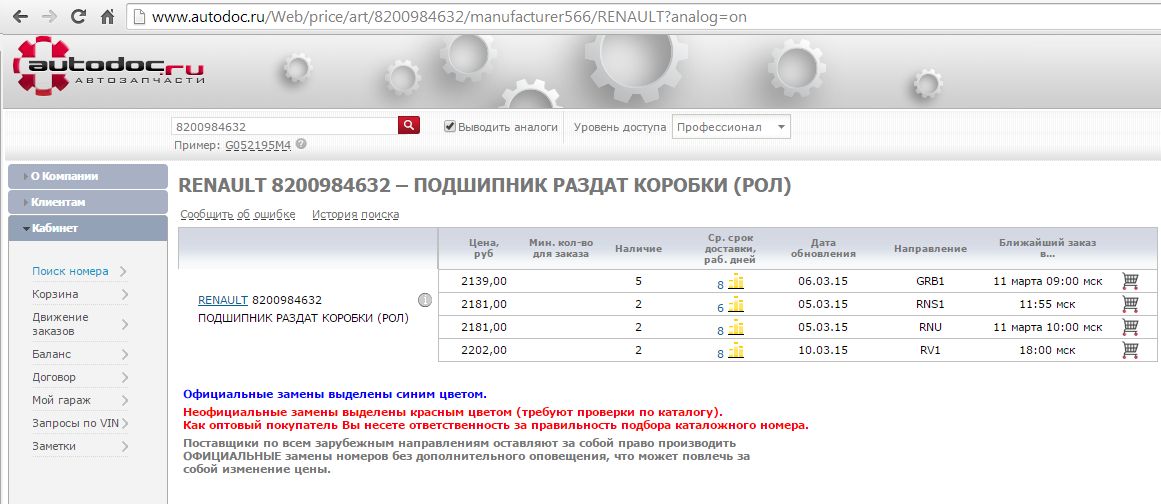Click the autodoc.ru logo

(108, 66)
